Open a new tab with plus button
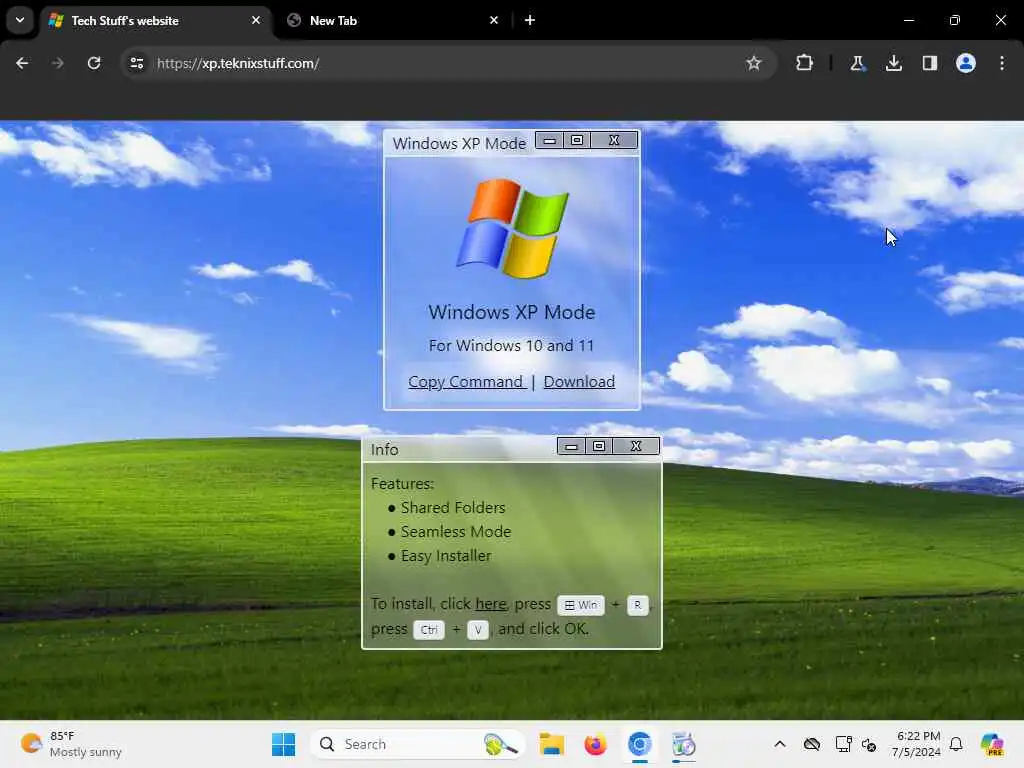Screen dimensions: 1024x768 530,20
